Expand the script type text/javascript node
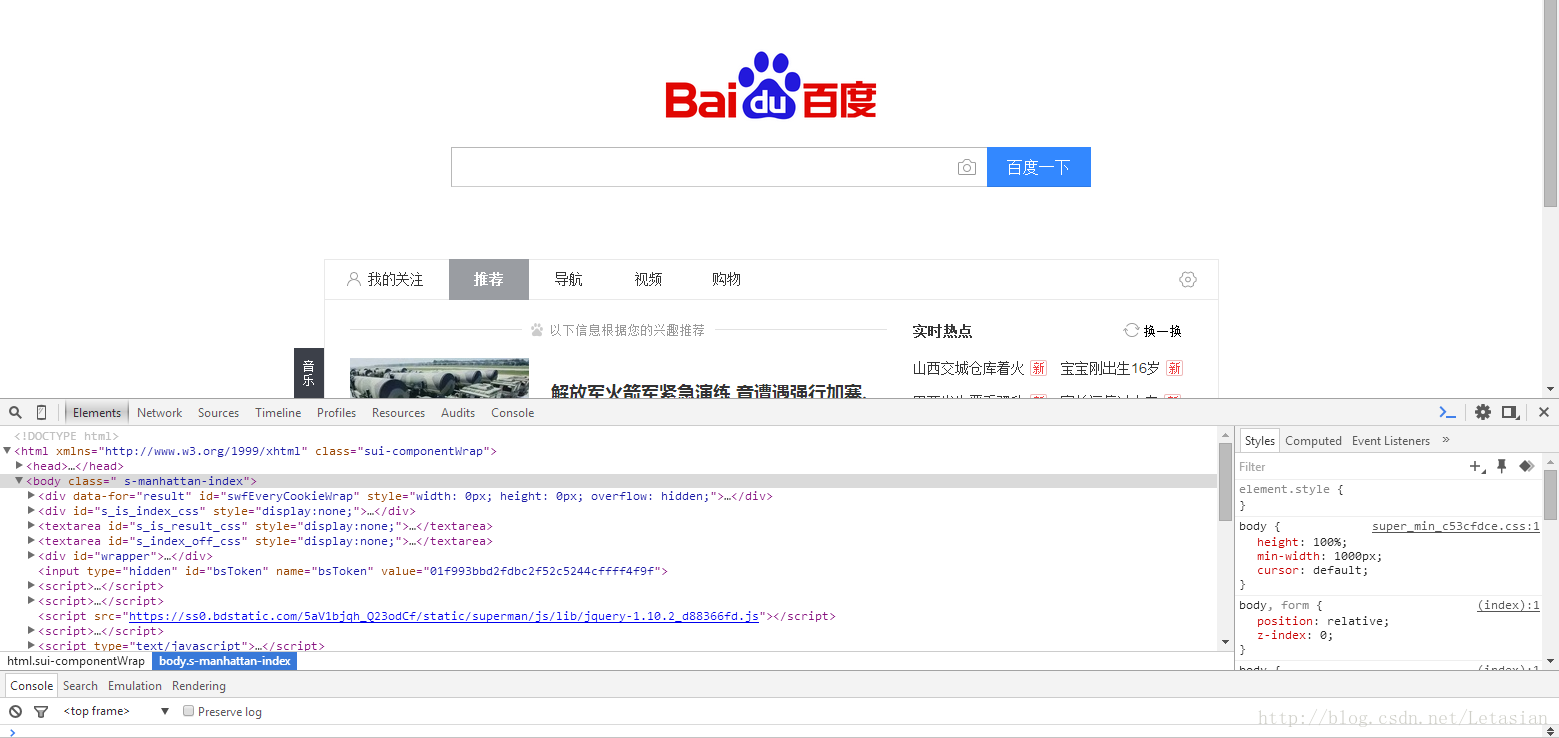 click(x=31, y=646)
